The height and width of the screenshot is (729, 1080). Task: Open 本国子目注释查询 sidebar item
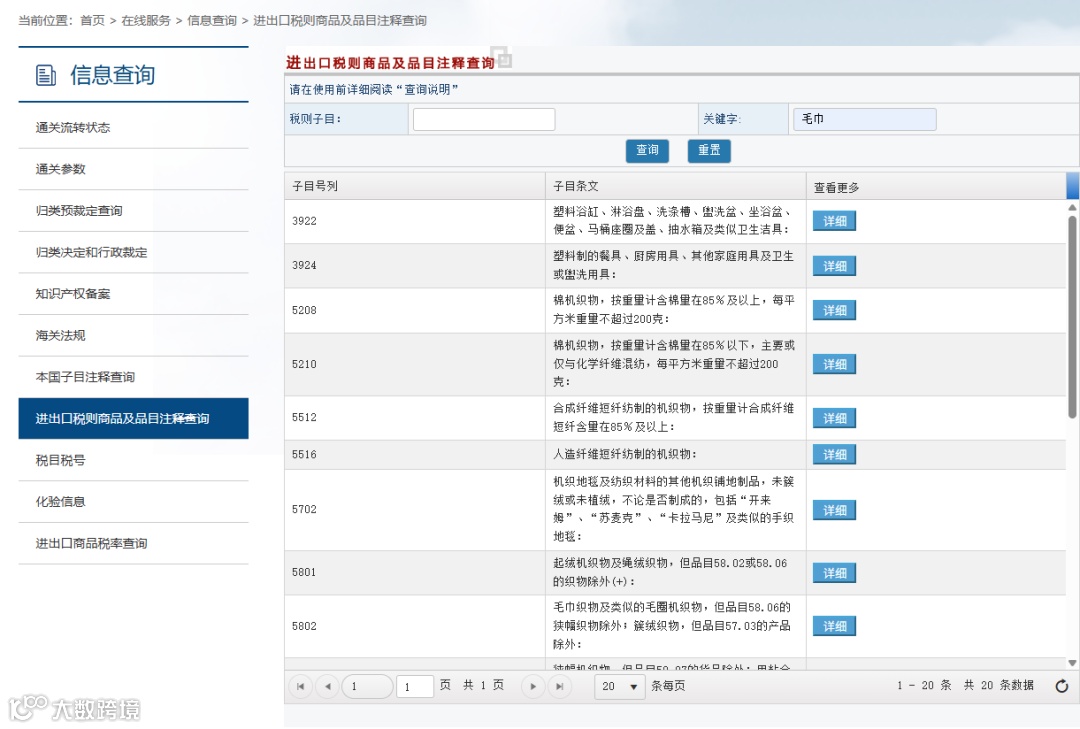pyautogui.click(x=133, y=377)
